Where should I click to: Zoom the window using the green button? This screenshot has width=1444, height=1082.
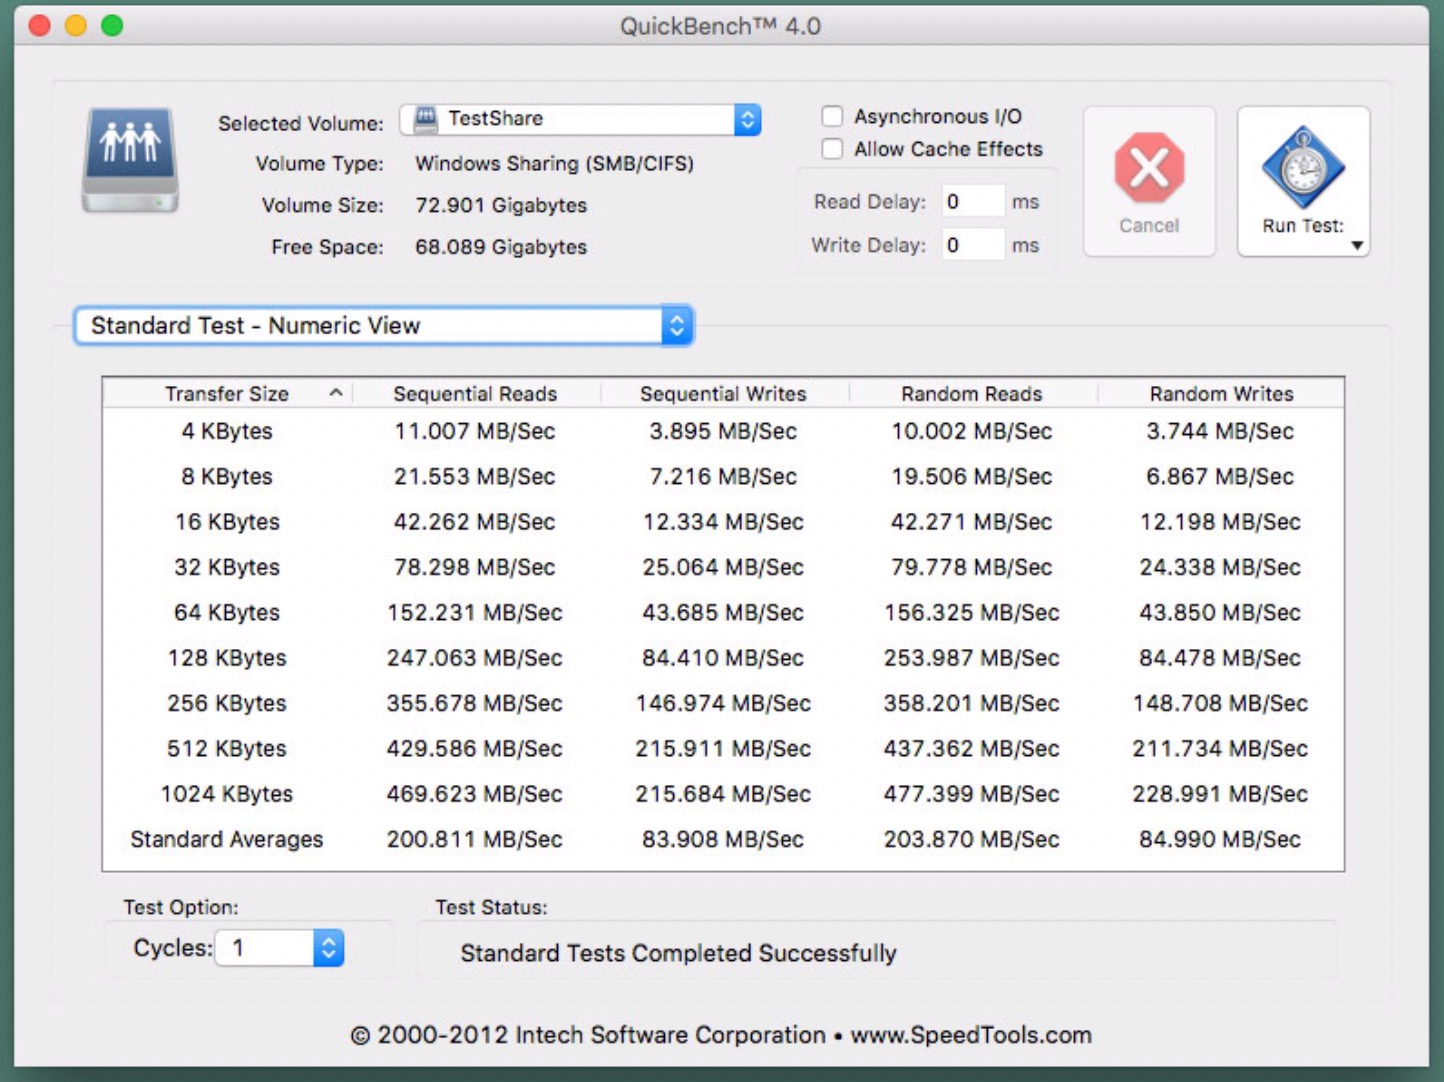point(112,26)
